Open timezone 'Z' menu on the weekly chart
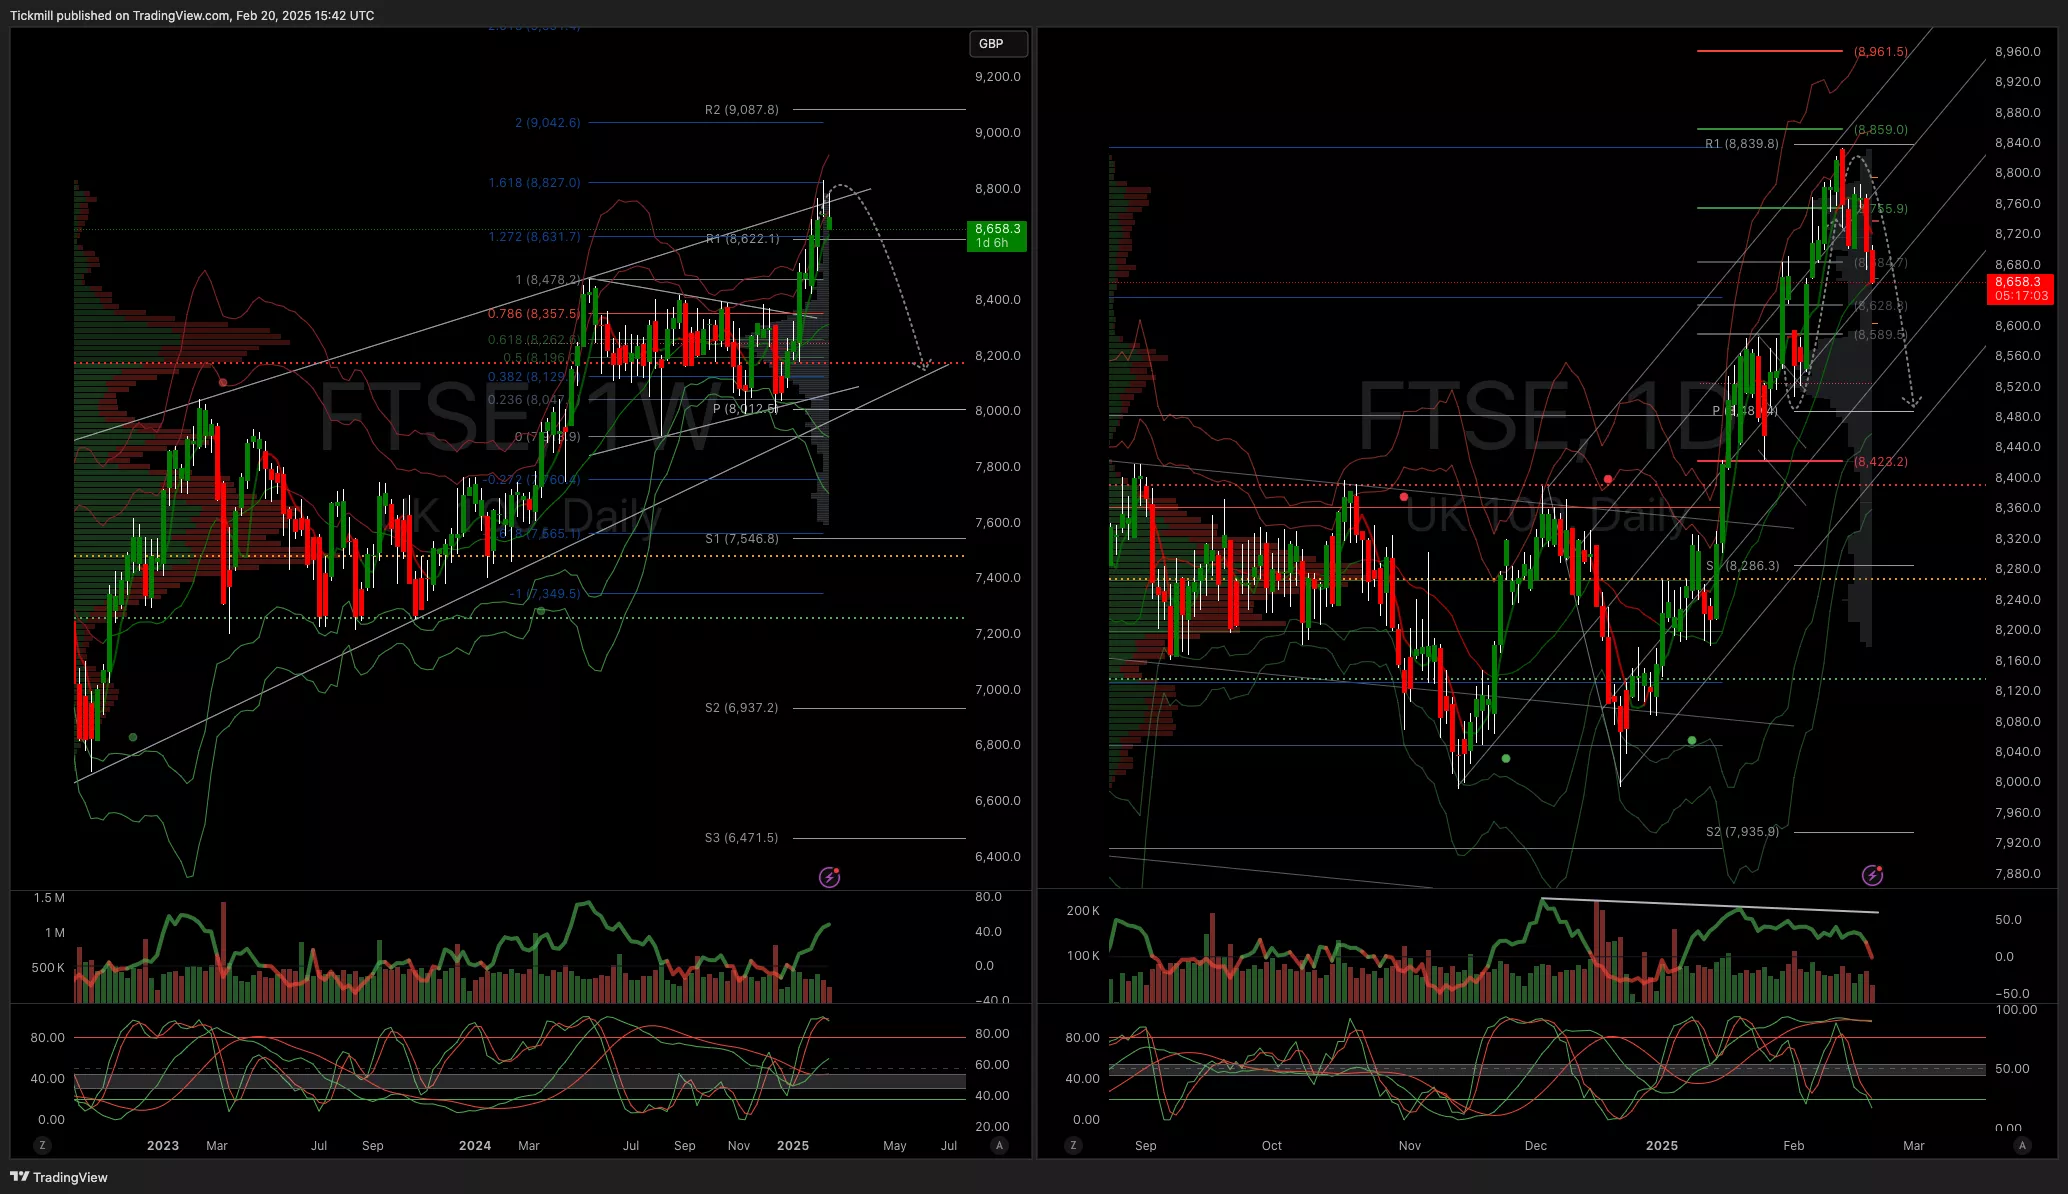The height and width of the screenshot is (1194, 2068). coord(41,1145)
